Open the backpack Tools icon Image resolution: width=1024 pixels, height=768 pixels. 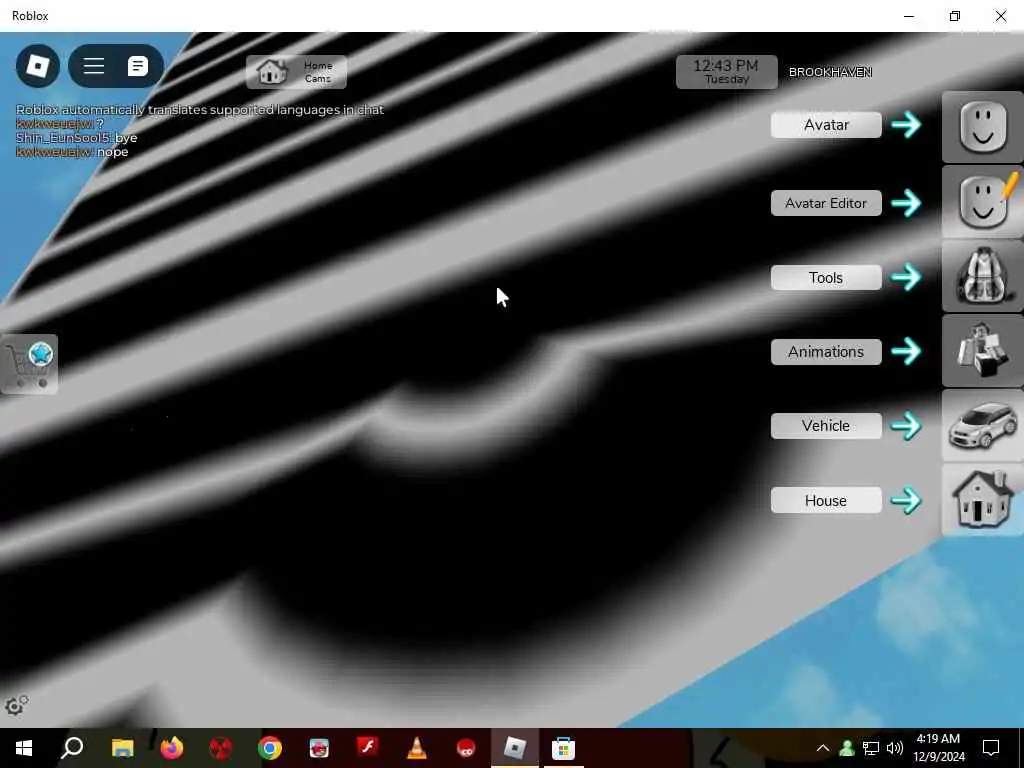tap(983, 276)
